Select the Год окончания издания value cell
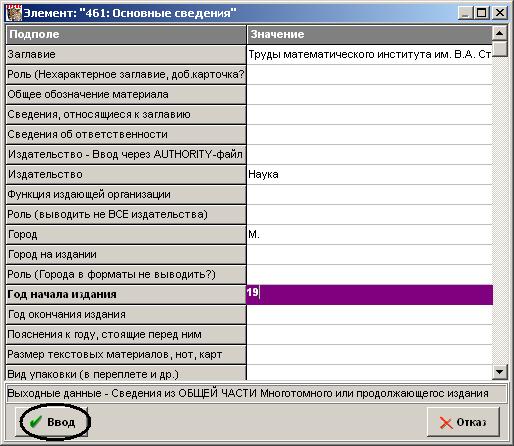Viewport: 514px width, 446px height. (x=369, y=314)
